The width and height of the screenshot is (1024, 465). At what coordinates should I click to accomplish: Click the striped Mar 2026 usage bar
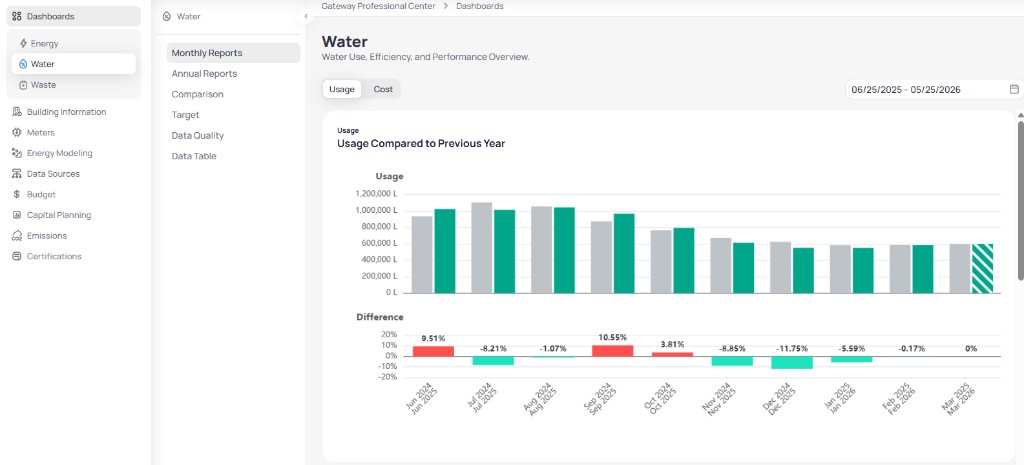tap(982, 268)
